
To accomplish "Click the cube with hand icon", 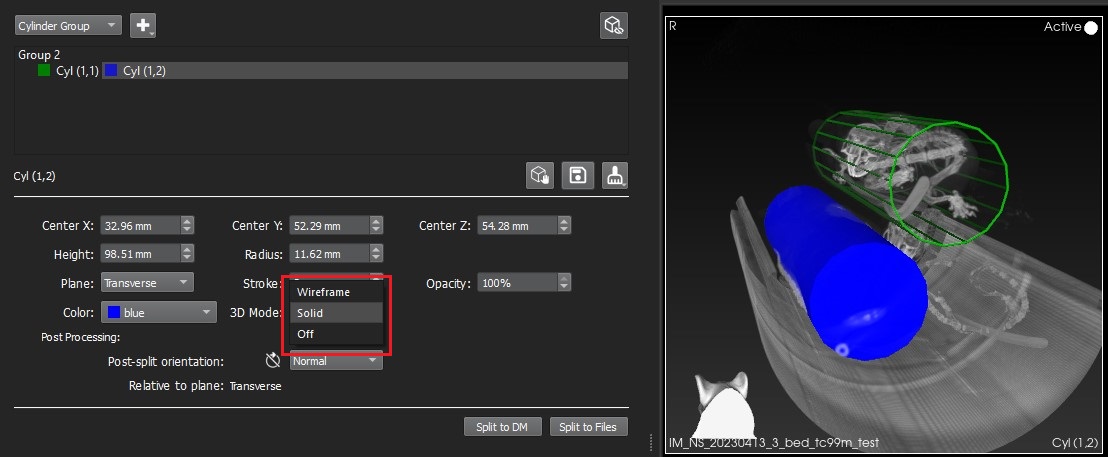I will 540,176.
